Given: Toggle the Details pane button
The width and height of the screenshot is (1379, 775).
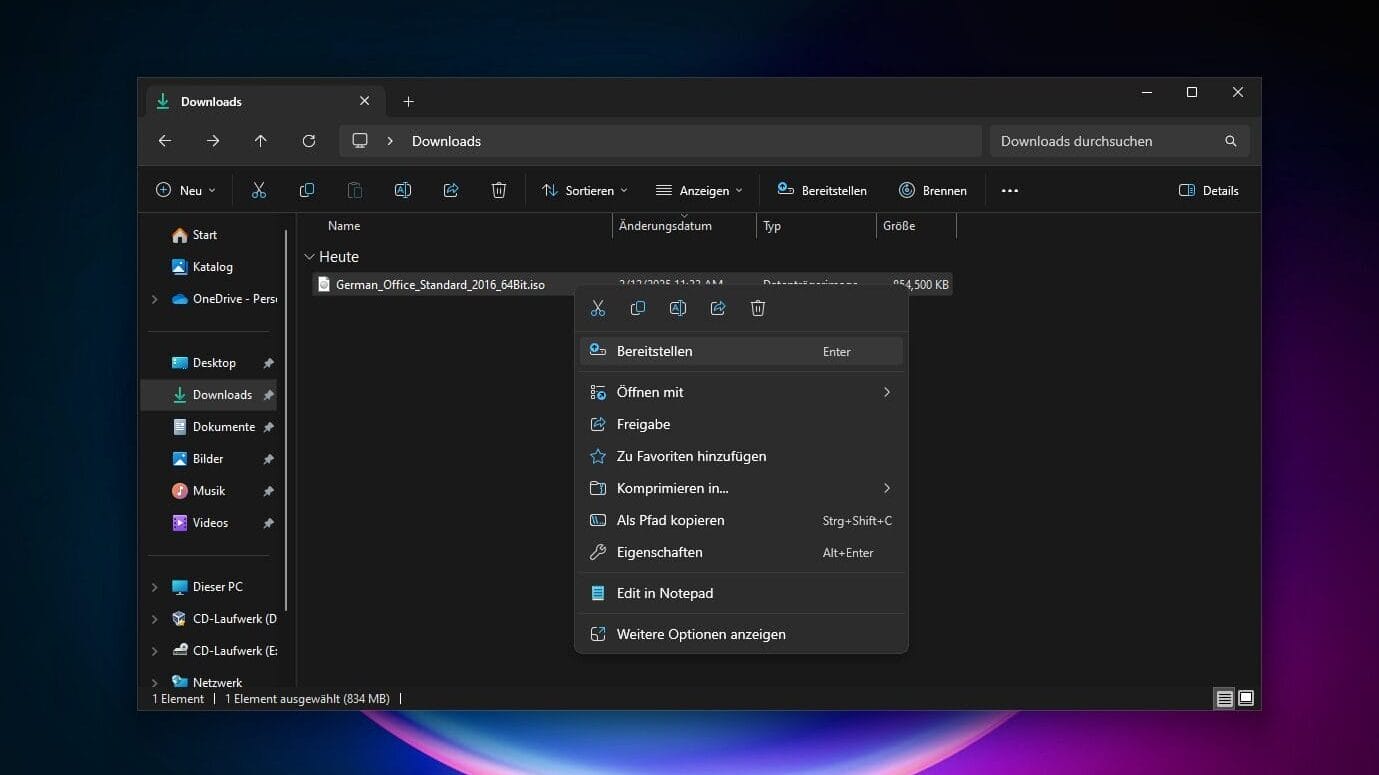Looking at the screenshot, I should [1209, 190].
